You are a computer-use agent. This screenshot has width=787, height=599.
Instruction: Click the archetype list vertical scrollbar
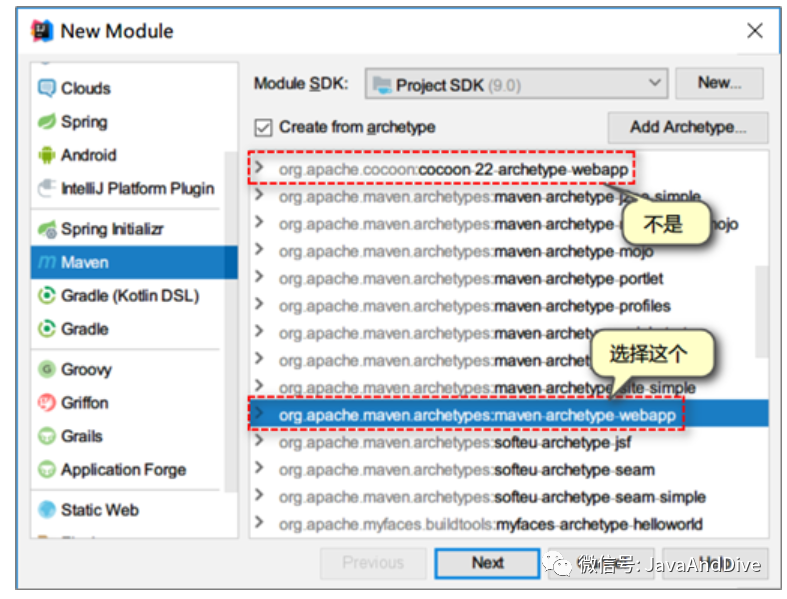761,311
